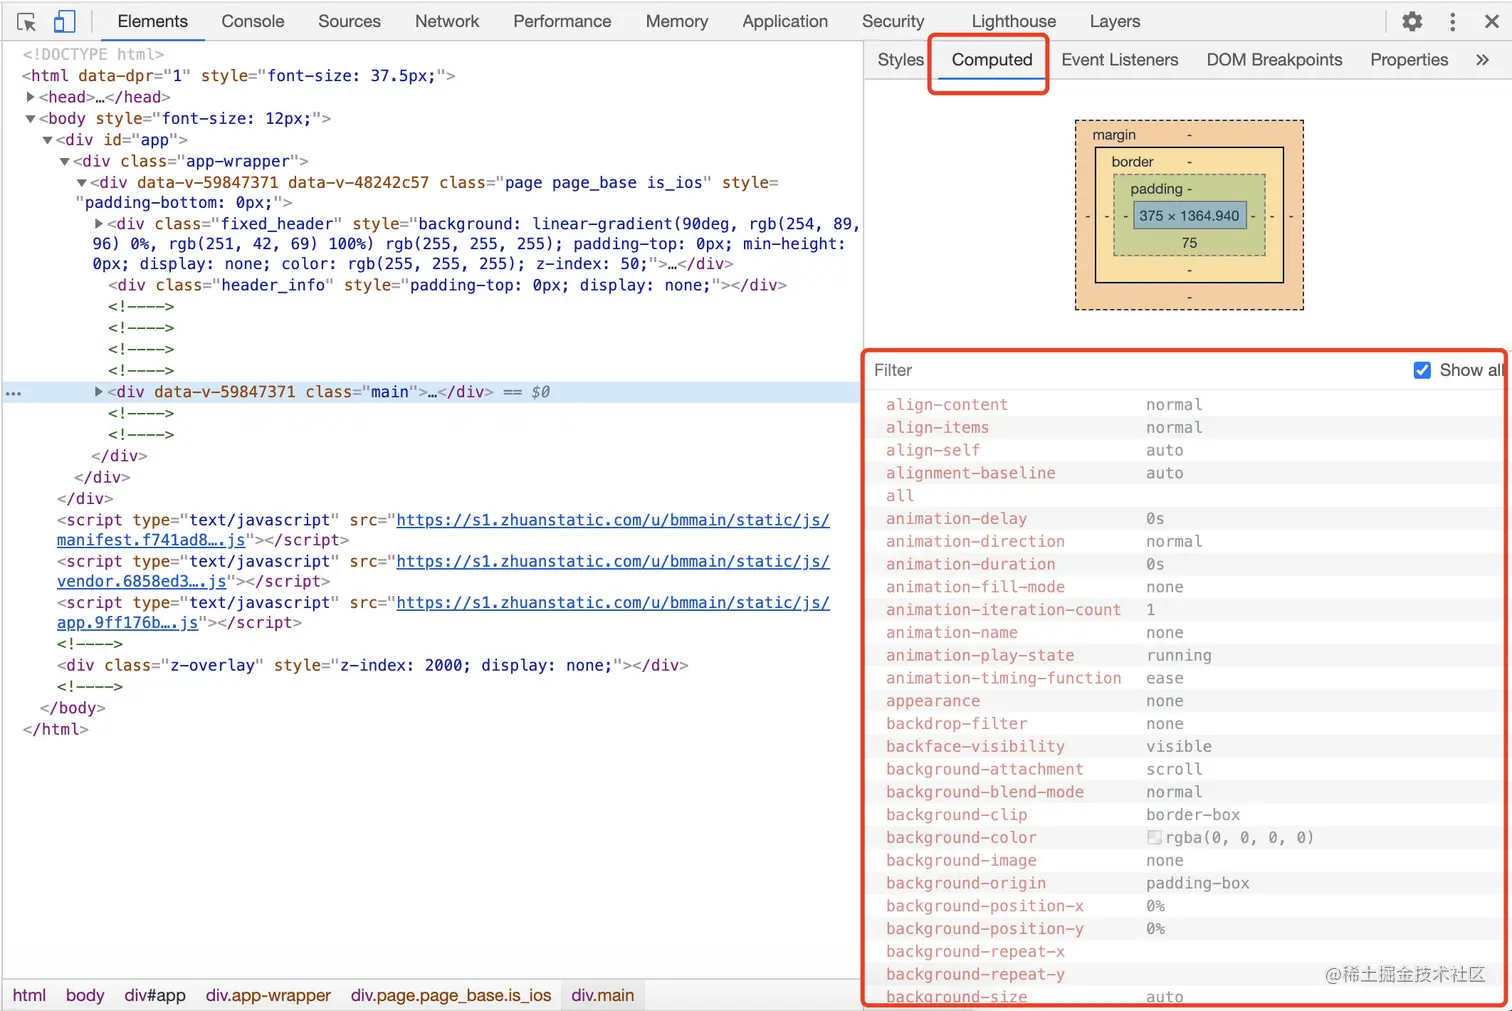Collapse the app-wrapper div node
Viewport: 1512px width, 1011px height.
pyautogui.click(x=65, y=161)
